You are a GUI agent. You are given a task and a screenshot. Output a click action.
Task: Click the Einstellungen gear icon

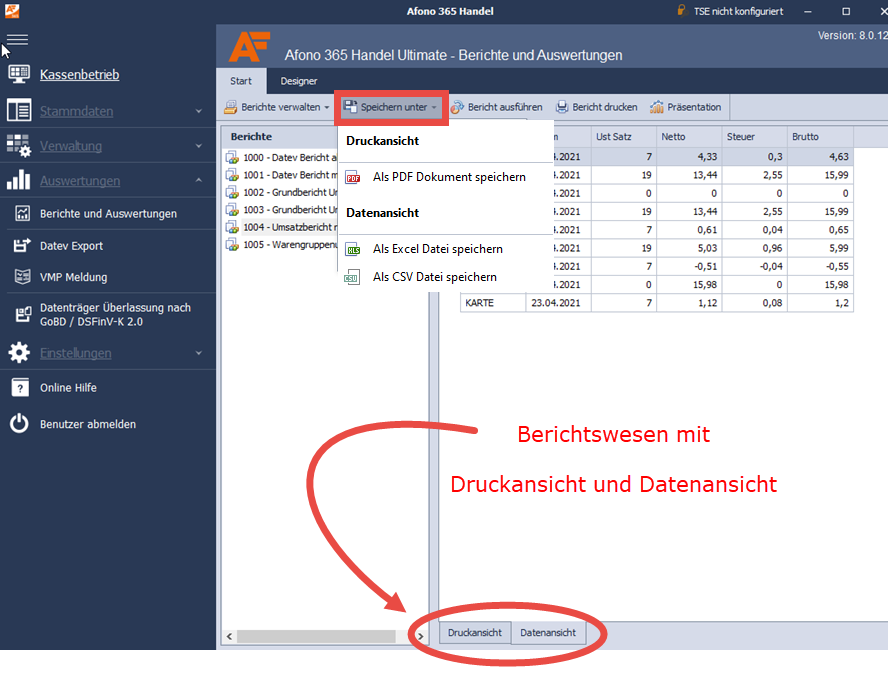[19, 352]
